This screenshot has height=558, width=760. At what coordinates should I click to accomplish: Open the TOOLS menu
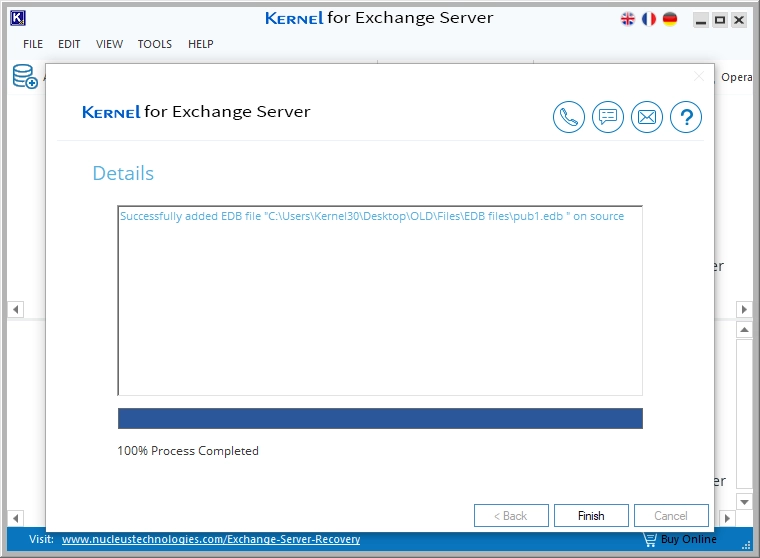tap(155, 44)
